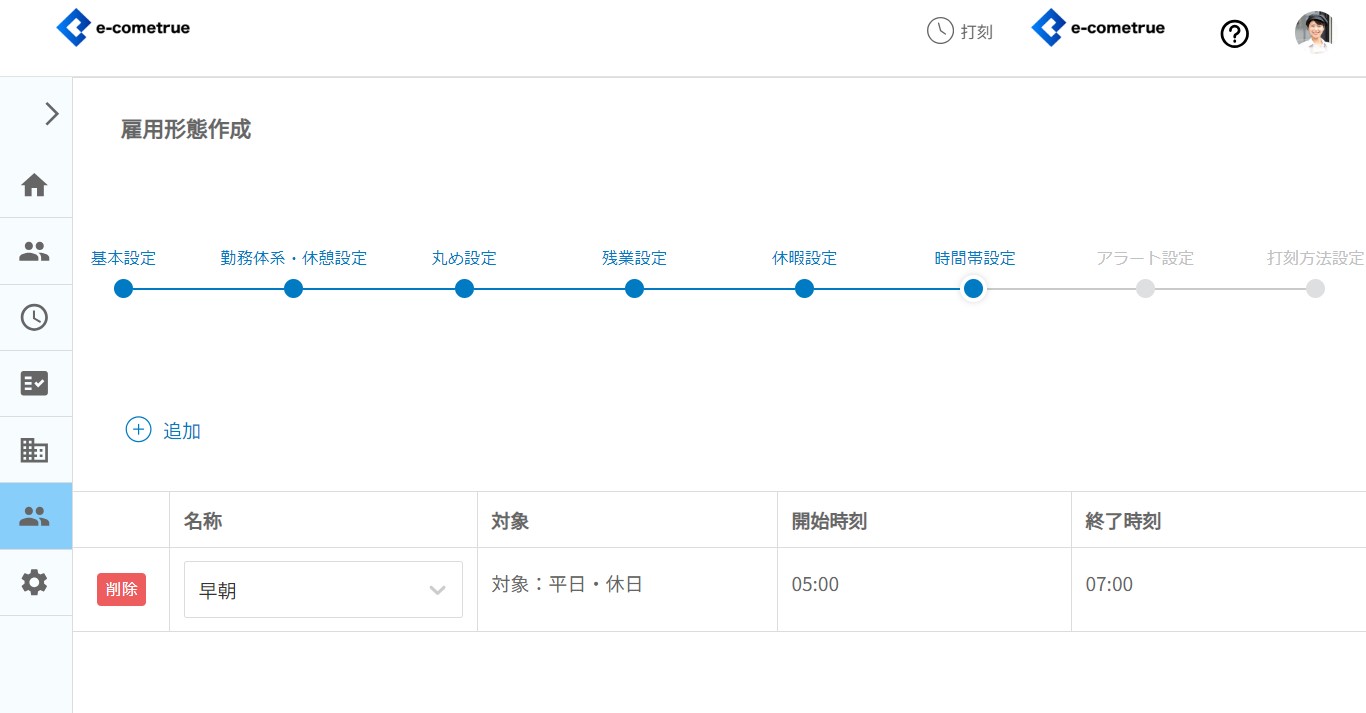Open the settings gear in sidebar
This screenshot has width=1366, height=713.
pos(35,582)
